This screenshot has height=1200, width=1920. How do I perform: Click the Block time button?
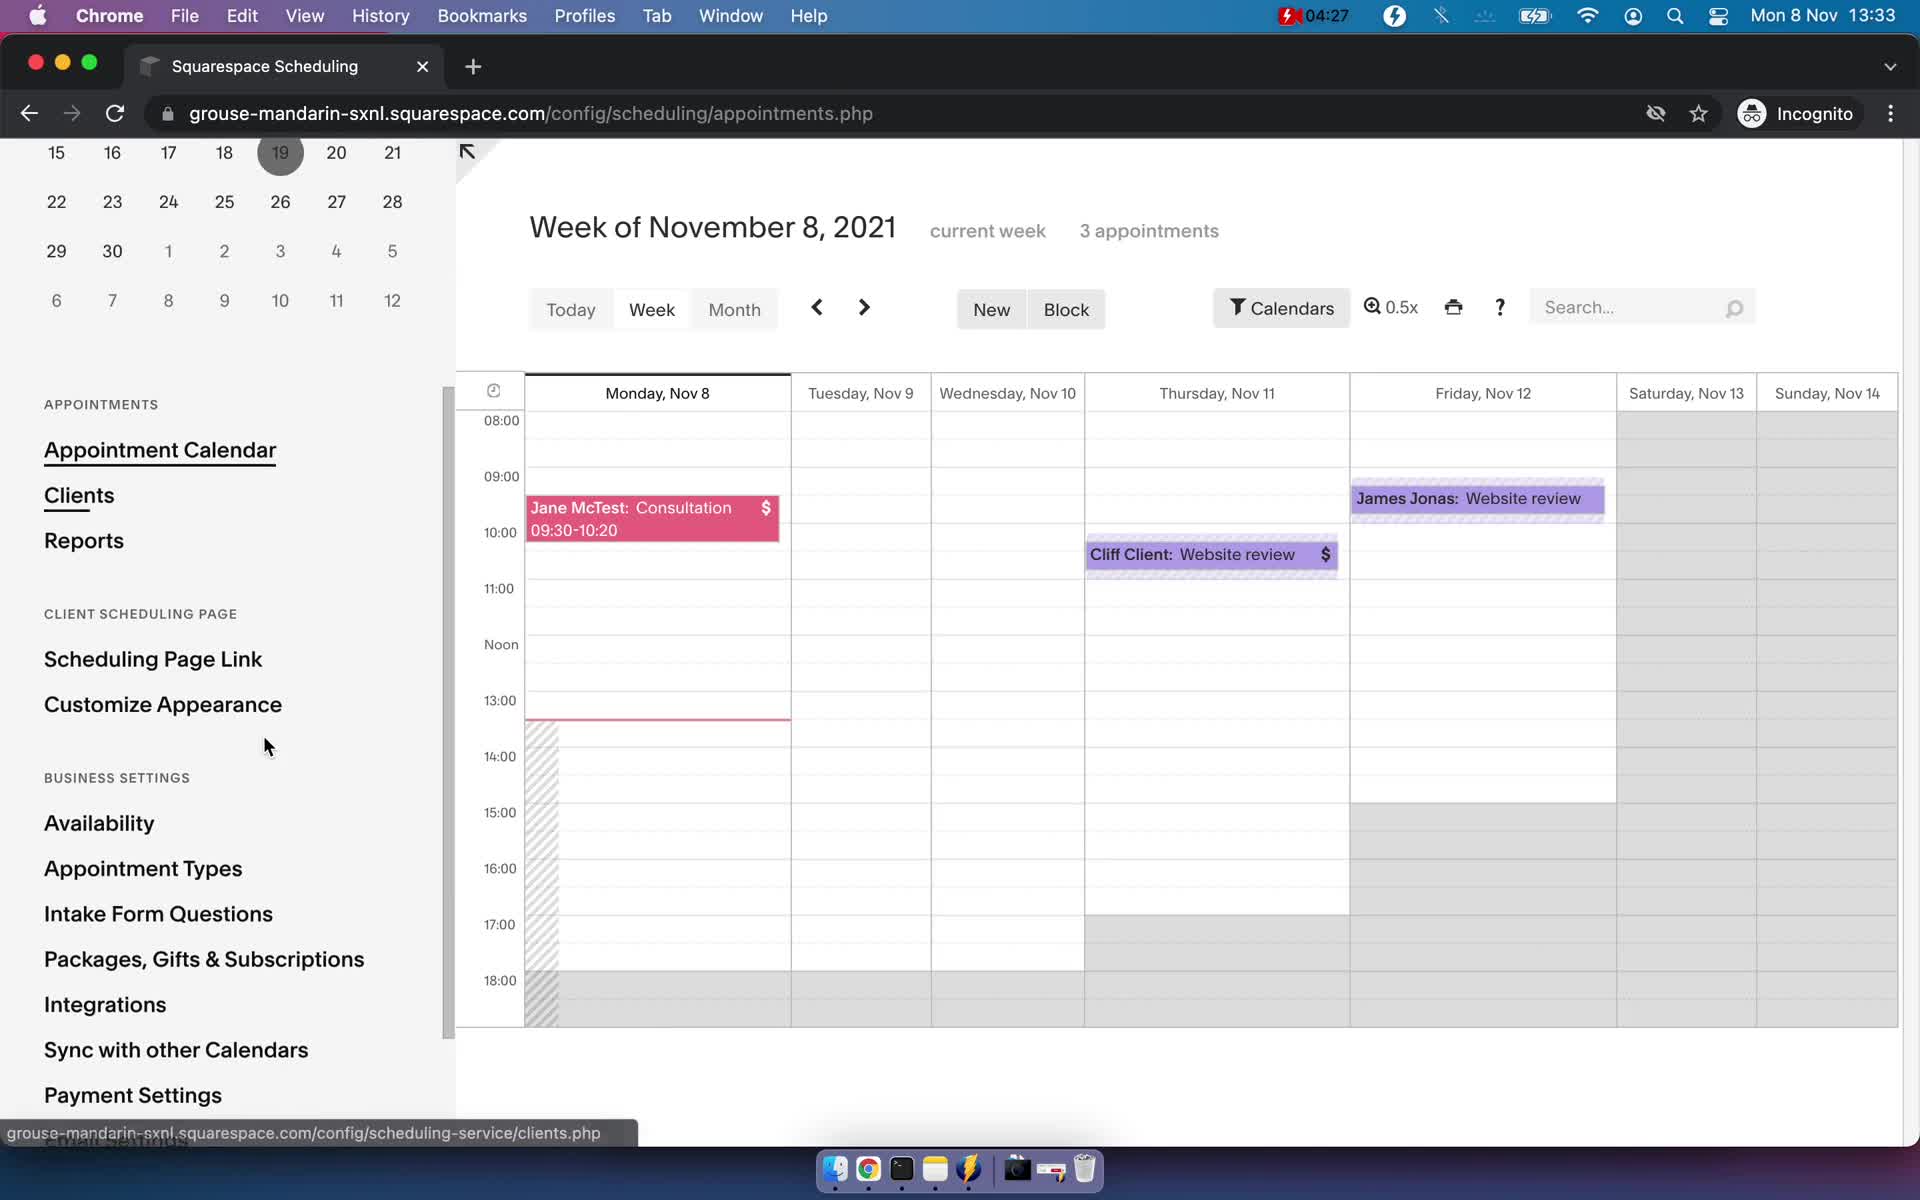pos(1066,310)
